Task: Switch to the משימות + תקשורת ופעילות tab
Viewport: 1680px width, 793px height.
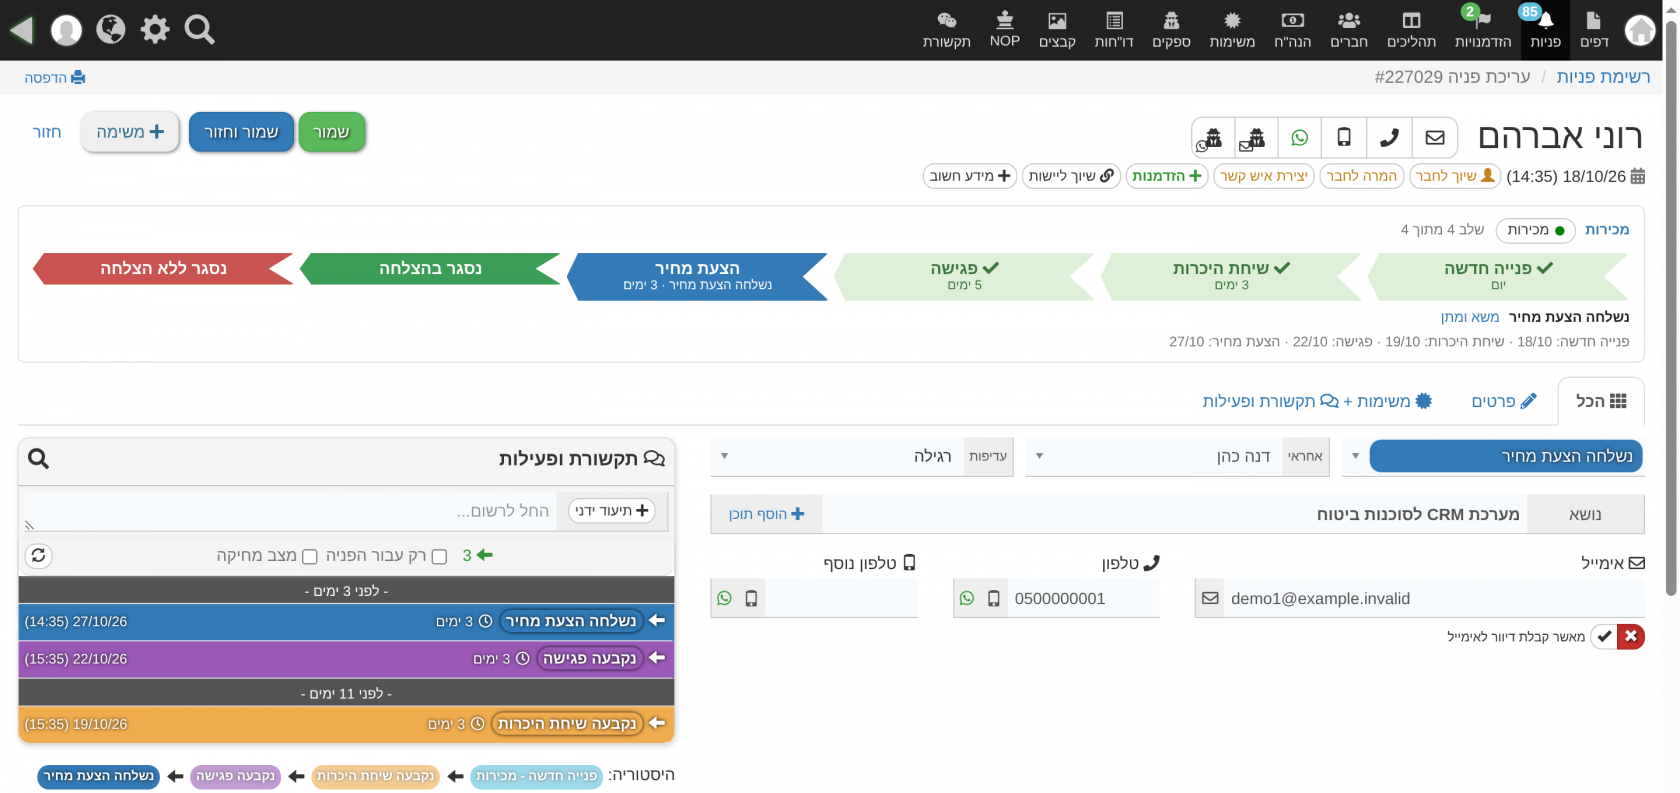Action: pos(1318,401)
